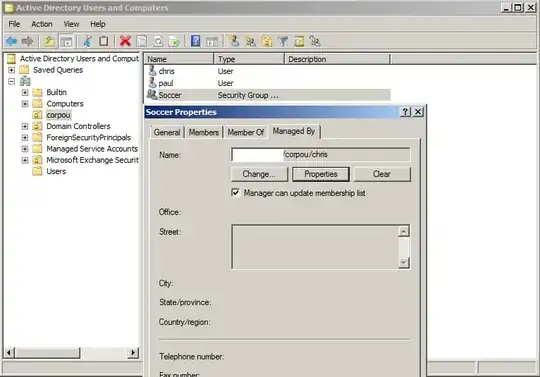Expand the Managed Service Accounts node
This screenshot has height=377, width=540.
[25, 149]
